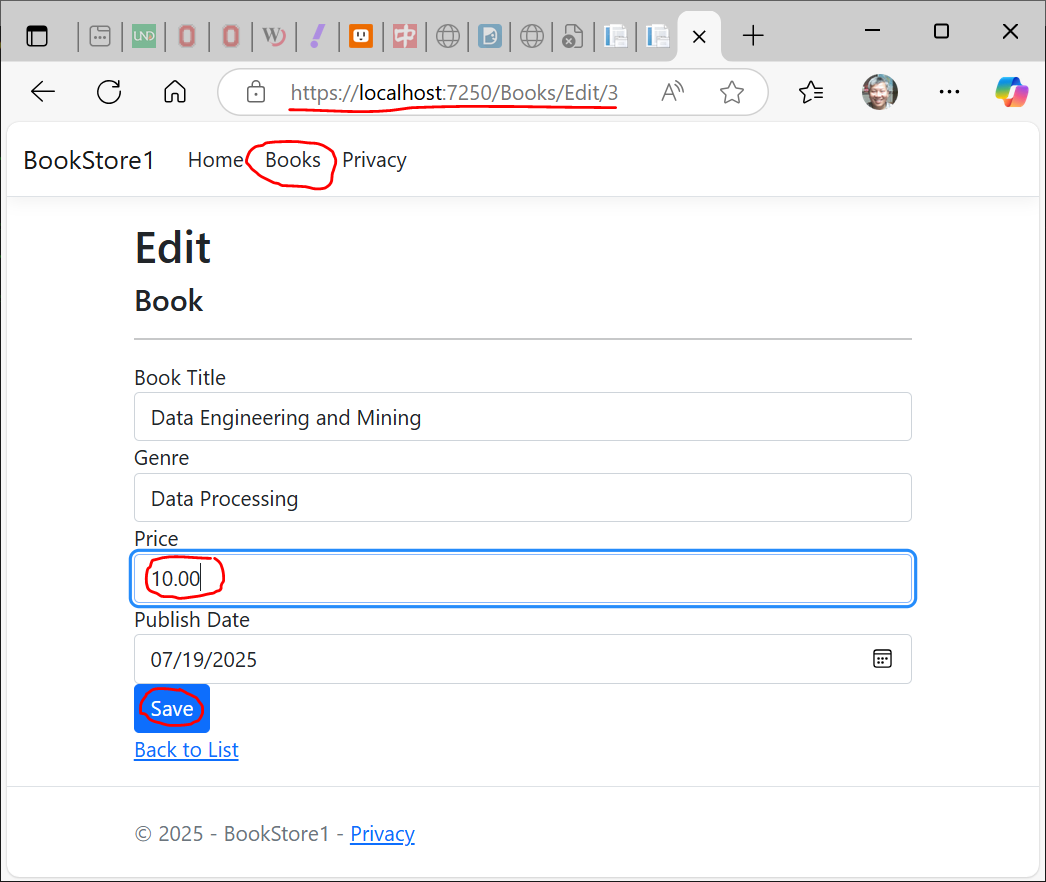Click the Publish Date field
1046x882 pixels.
pos(522,659)
